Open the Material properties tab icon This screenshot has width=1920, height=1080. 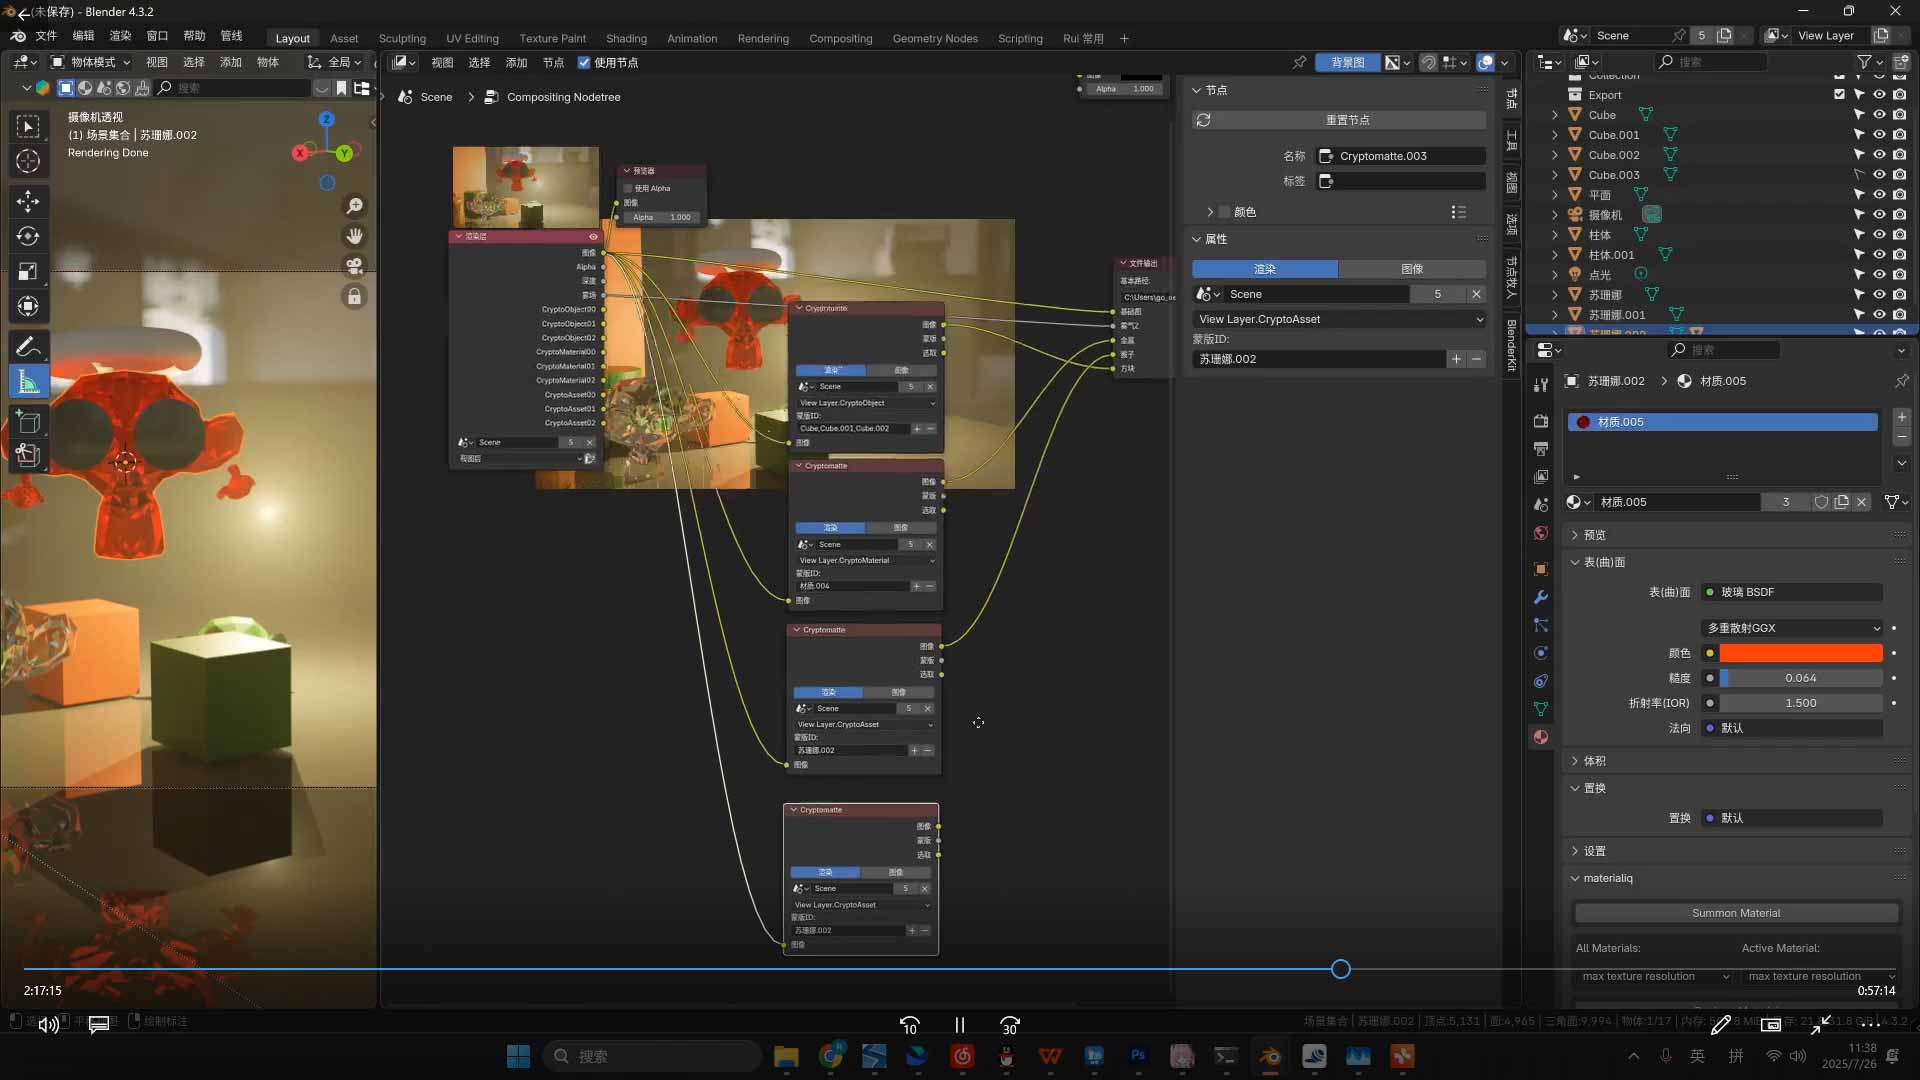1541,737
